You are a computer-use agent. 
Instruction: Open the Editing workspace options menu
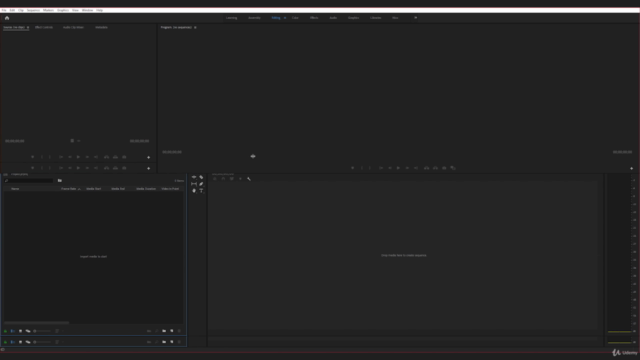(285, 18)
